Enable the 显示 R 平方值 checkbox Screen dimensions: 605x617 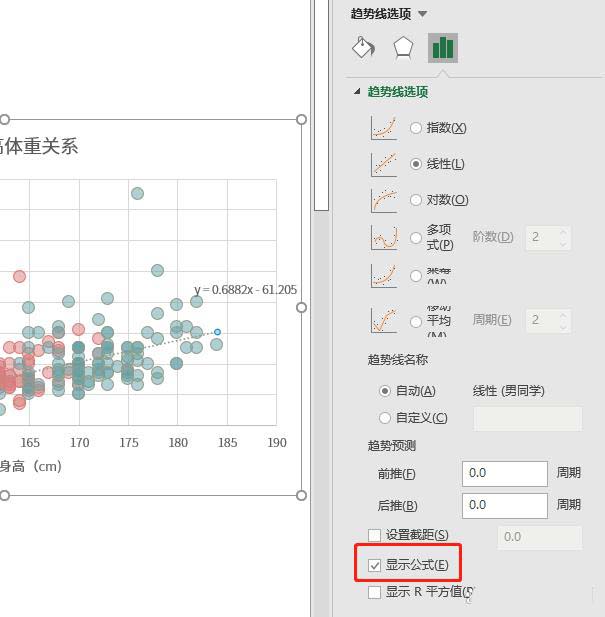coord(375,592)
